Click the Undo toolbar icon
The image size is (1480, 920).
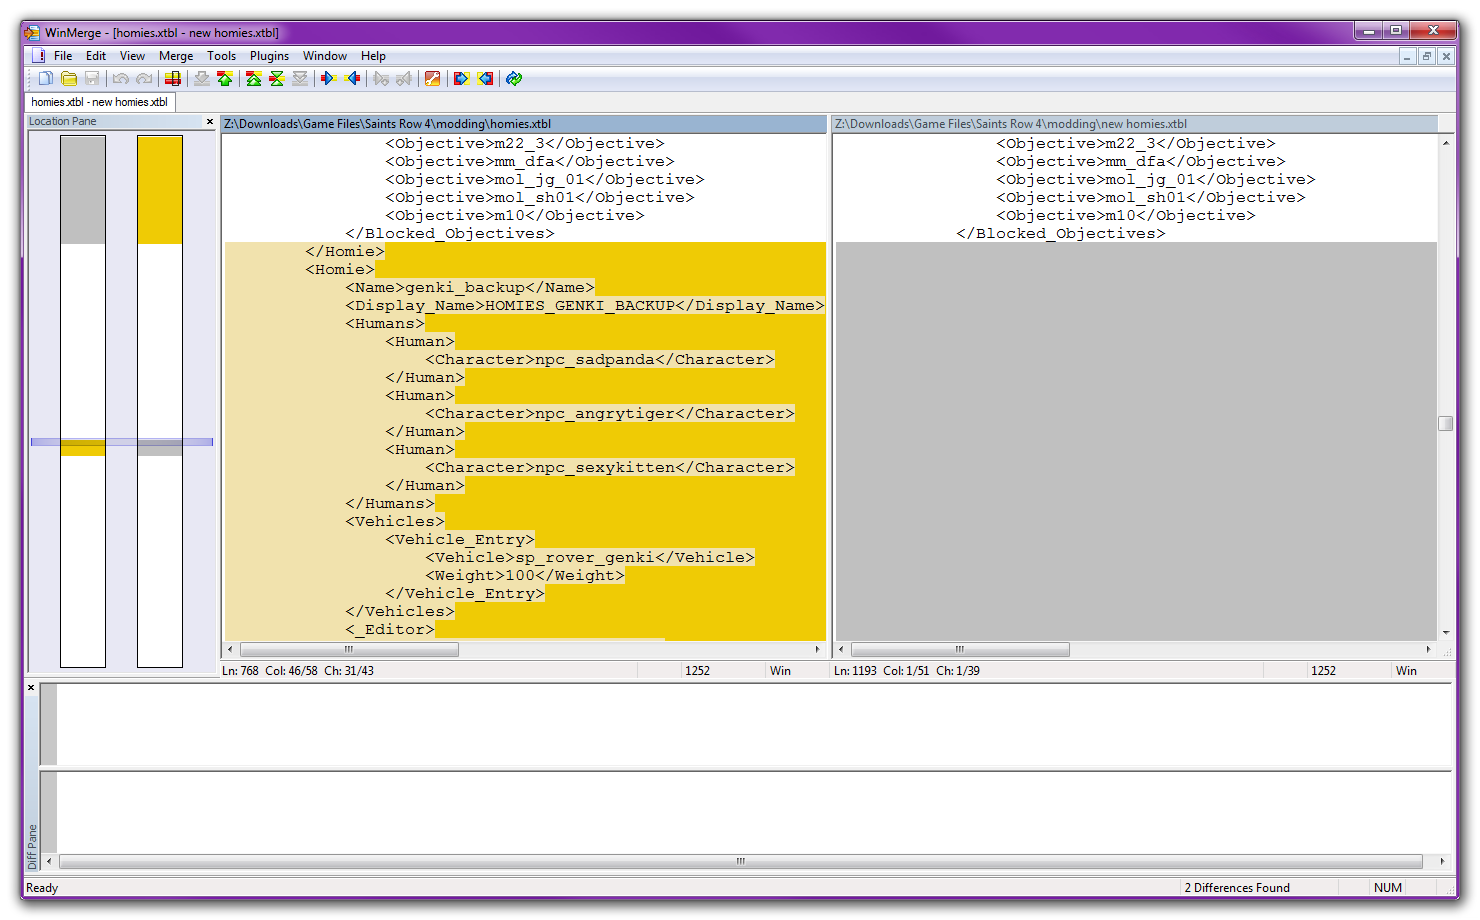click(121, 78)
